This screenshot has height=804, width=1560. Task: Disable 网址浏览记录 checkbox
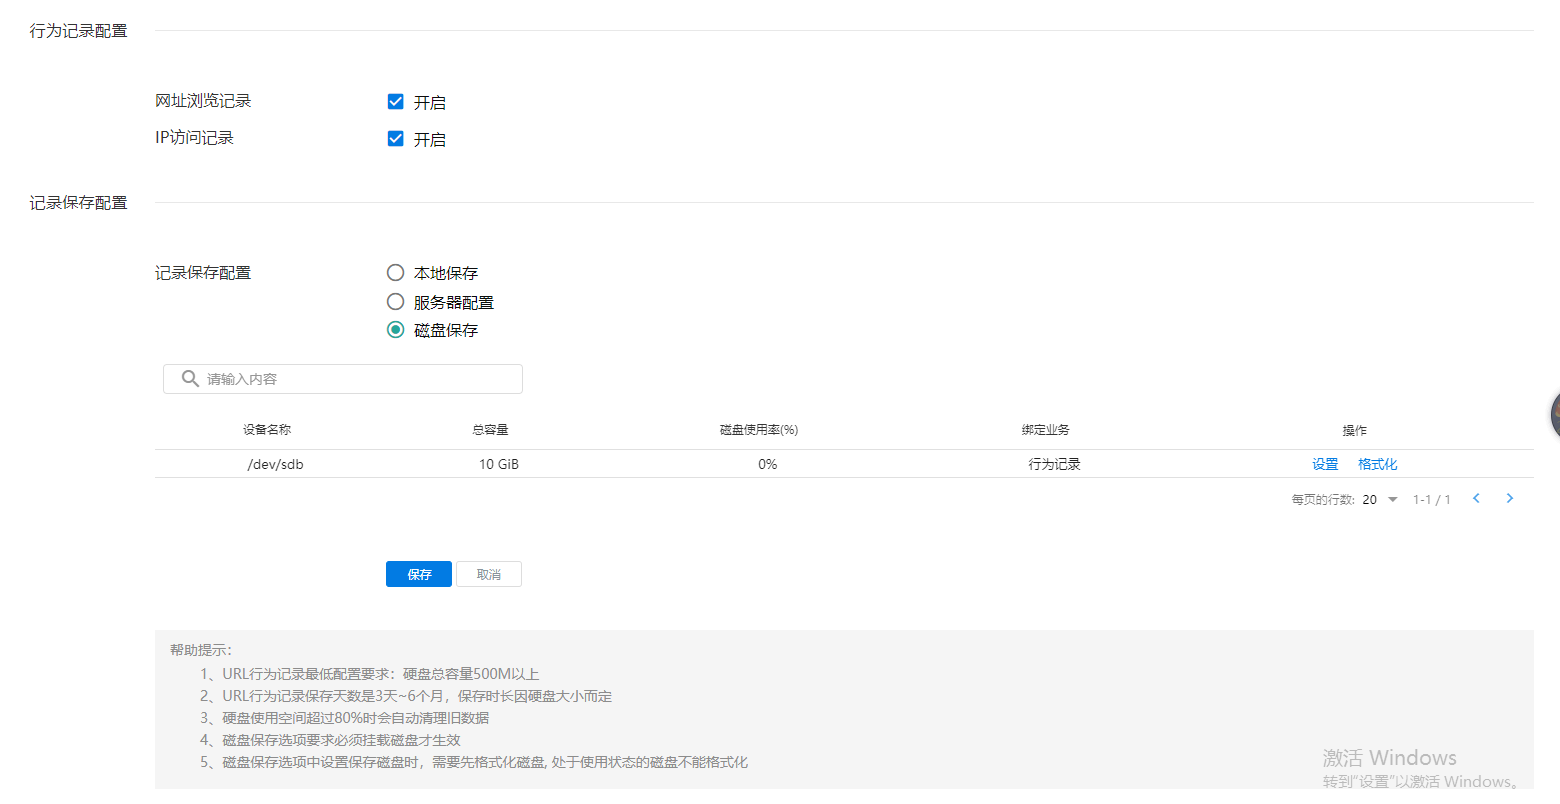pos(396,102)
